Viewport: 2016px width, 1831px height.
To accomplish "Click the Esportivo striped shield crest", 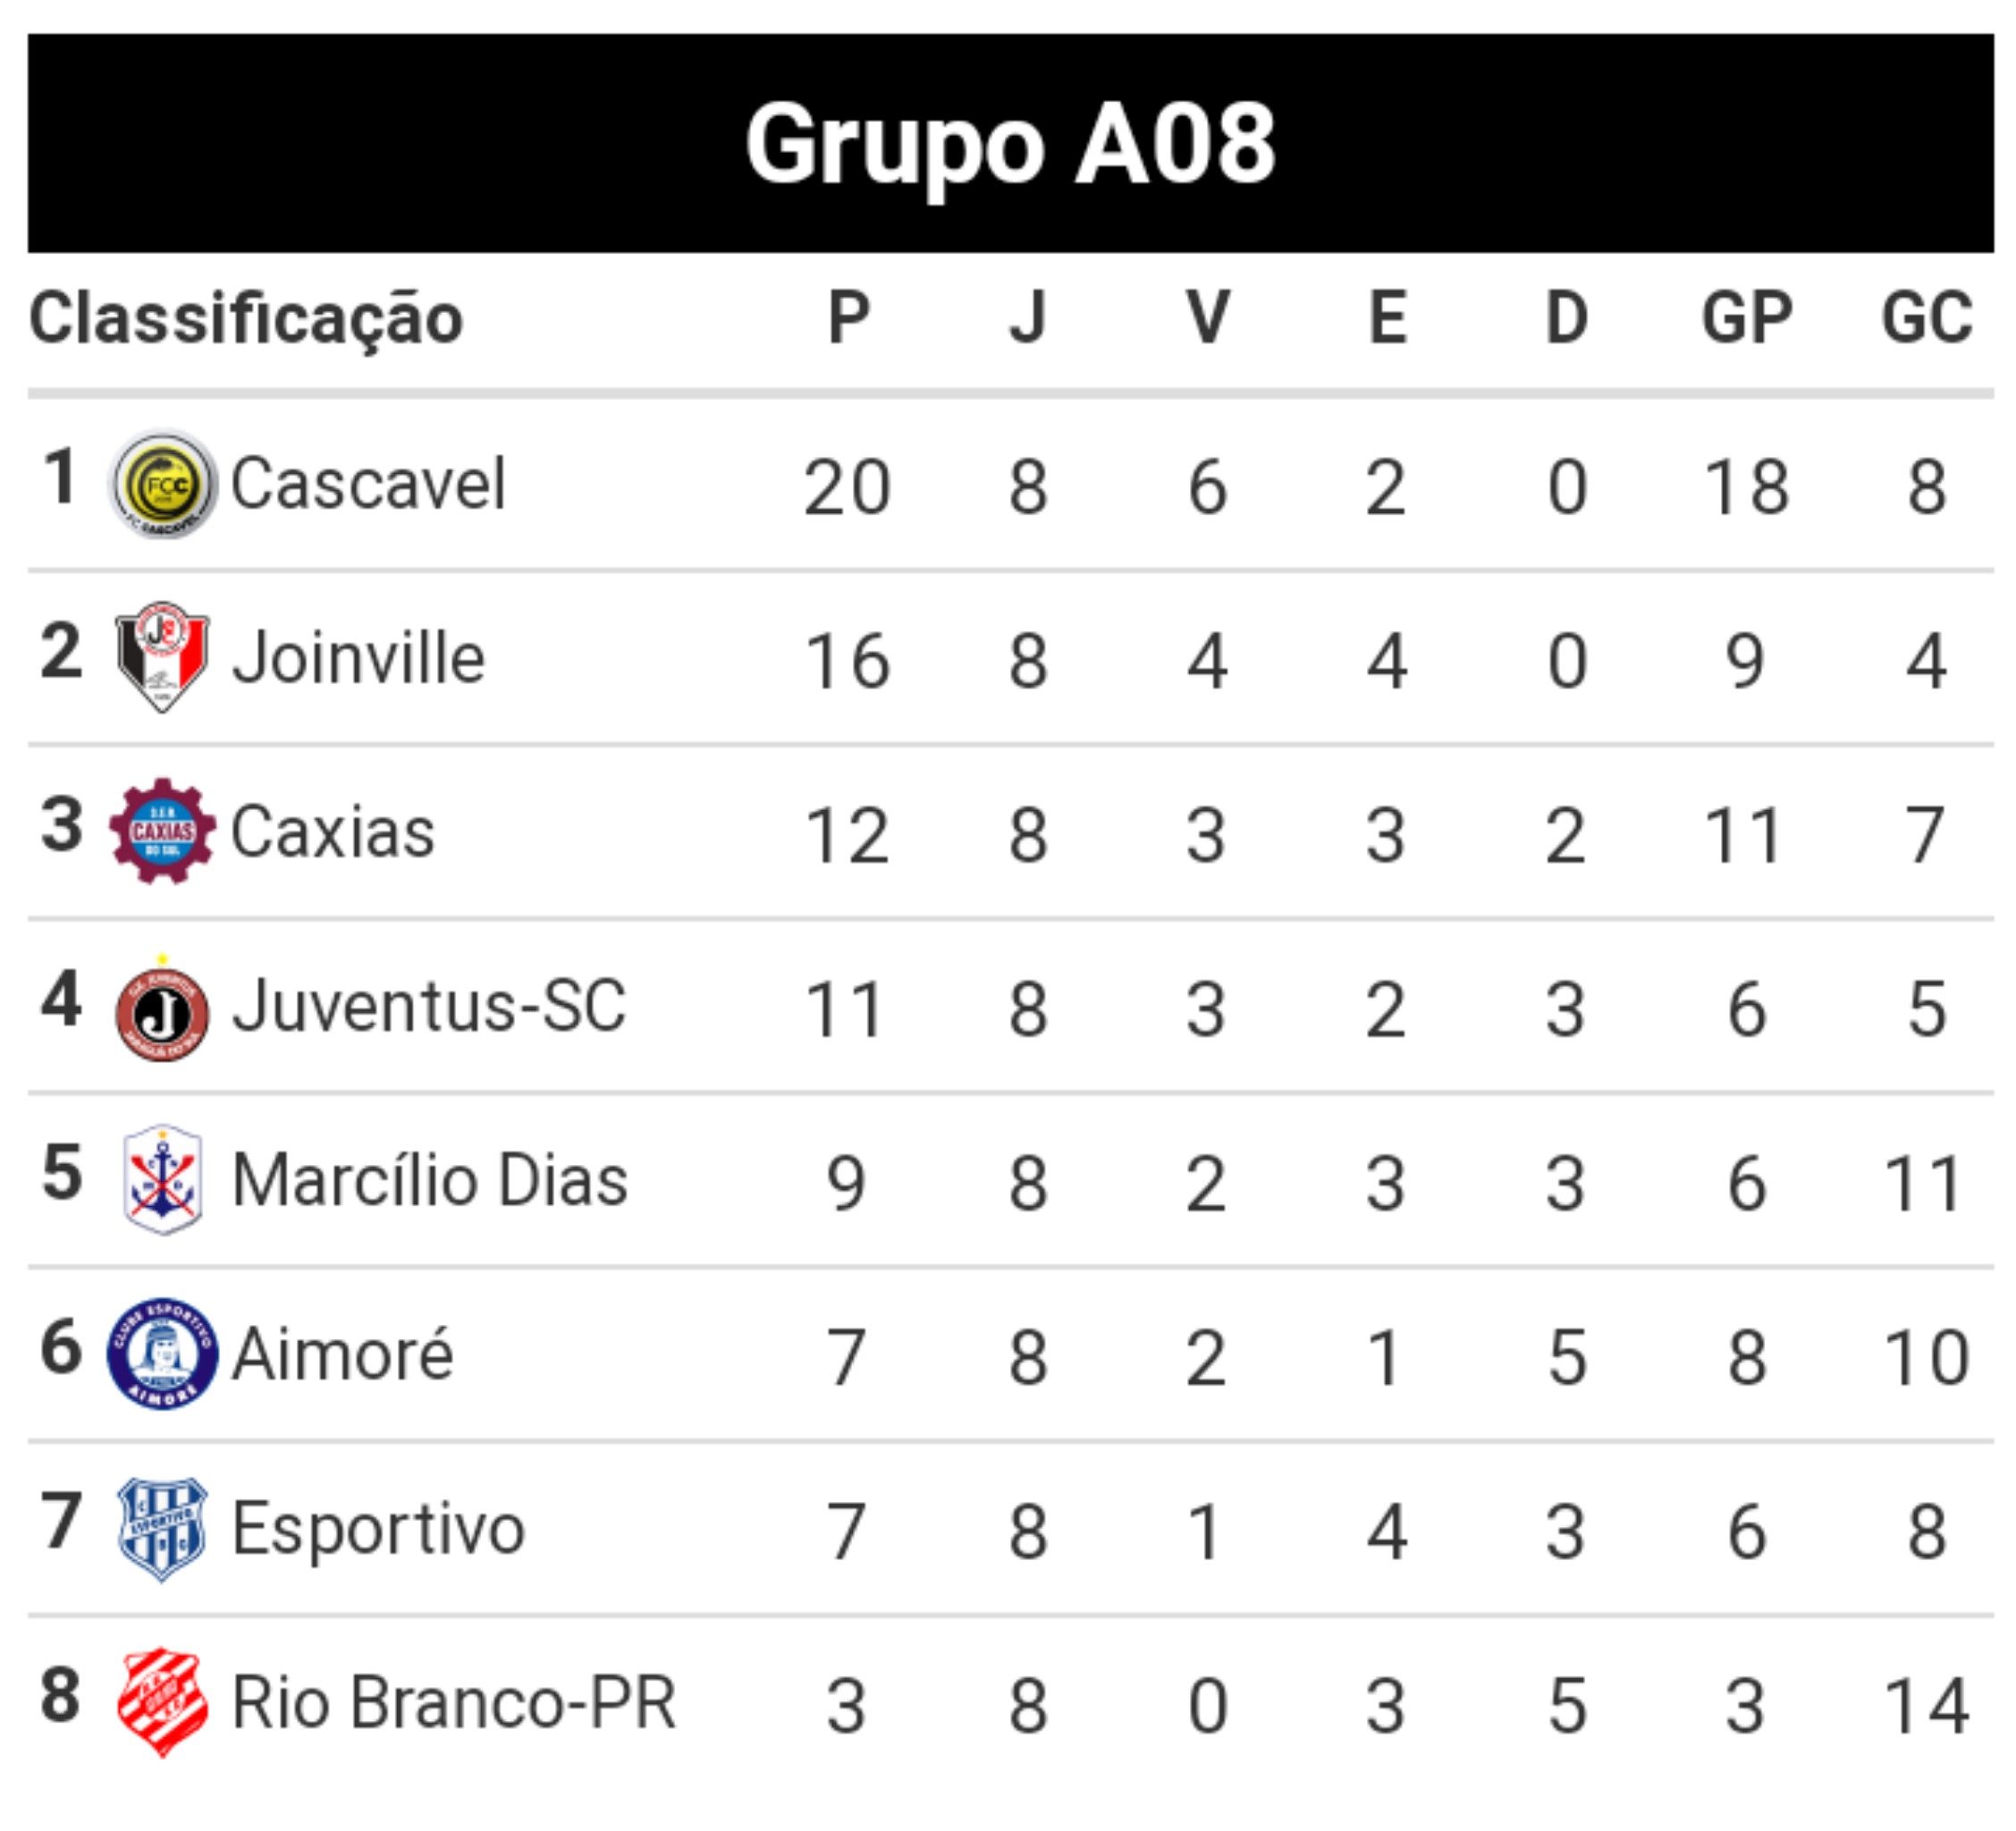I will click(x=162, y=1529).
